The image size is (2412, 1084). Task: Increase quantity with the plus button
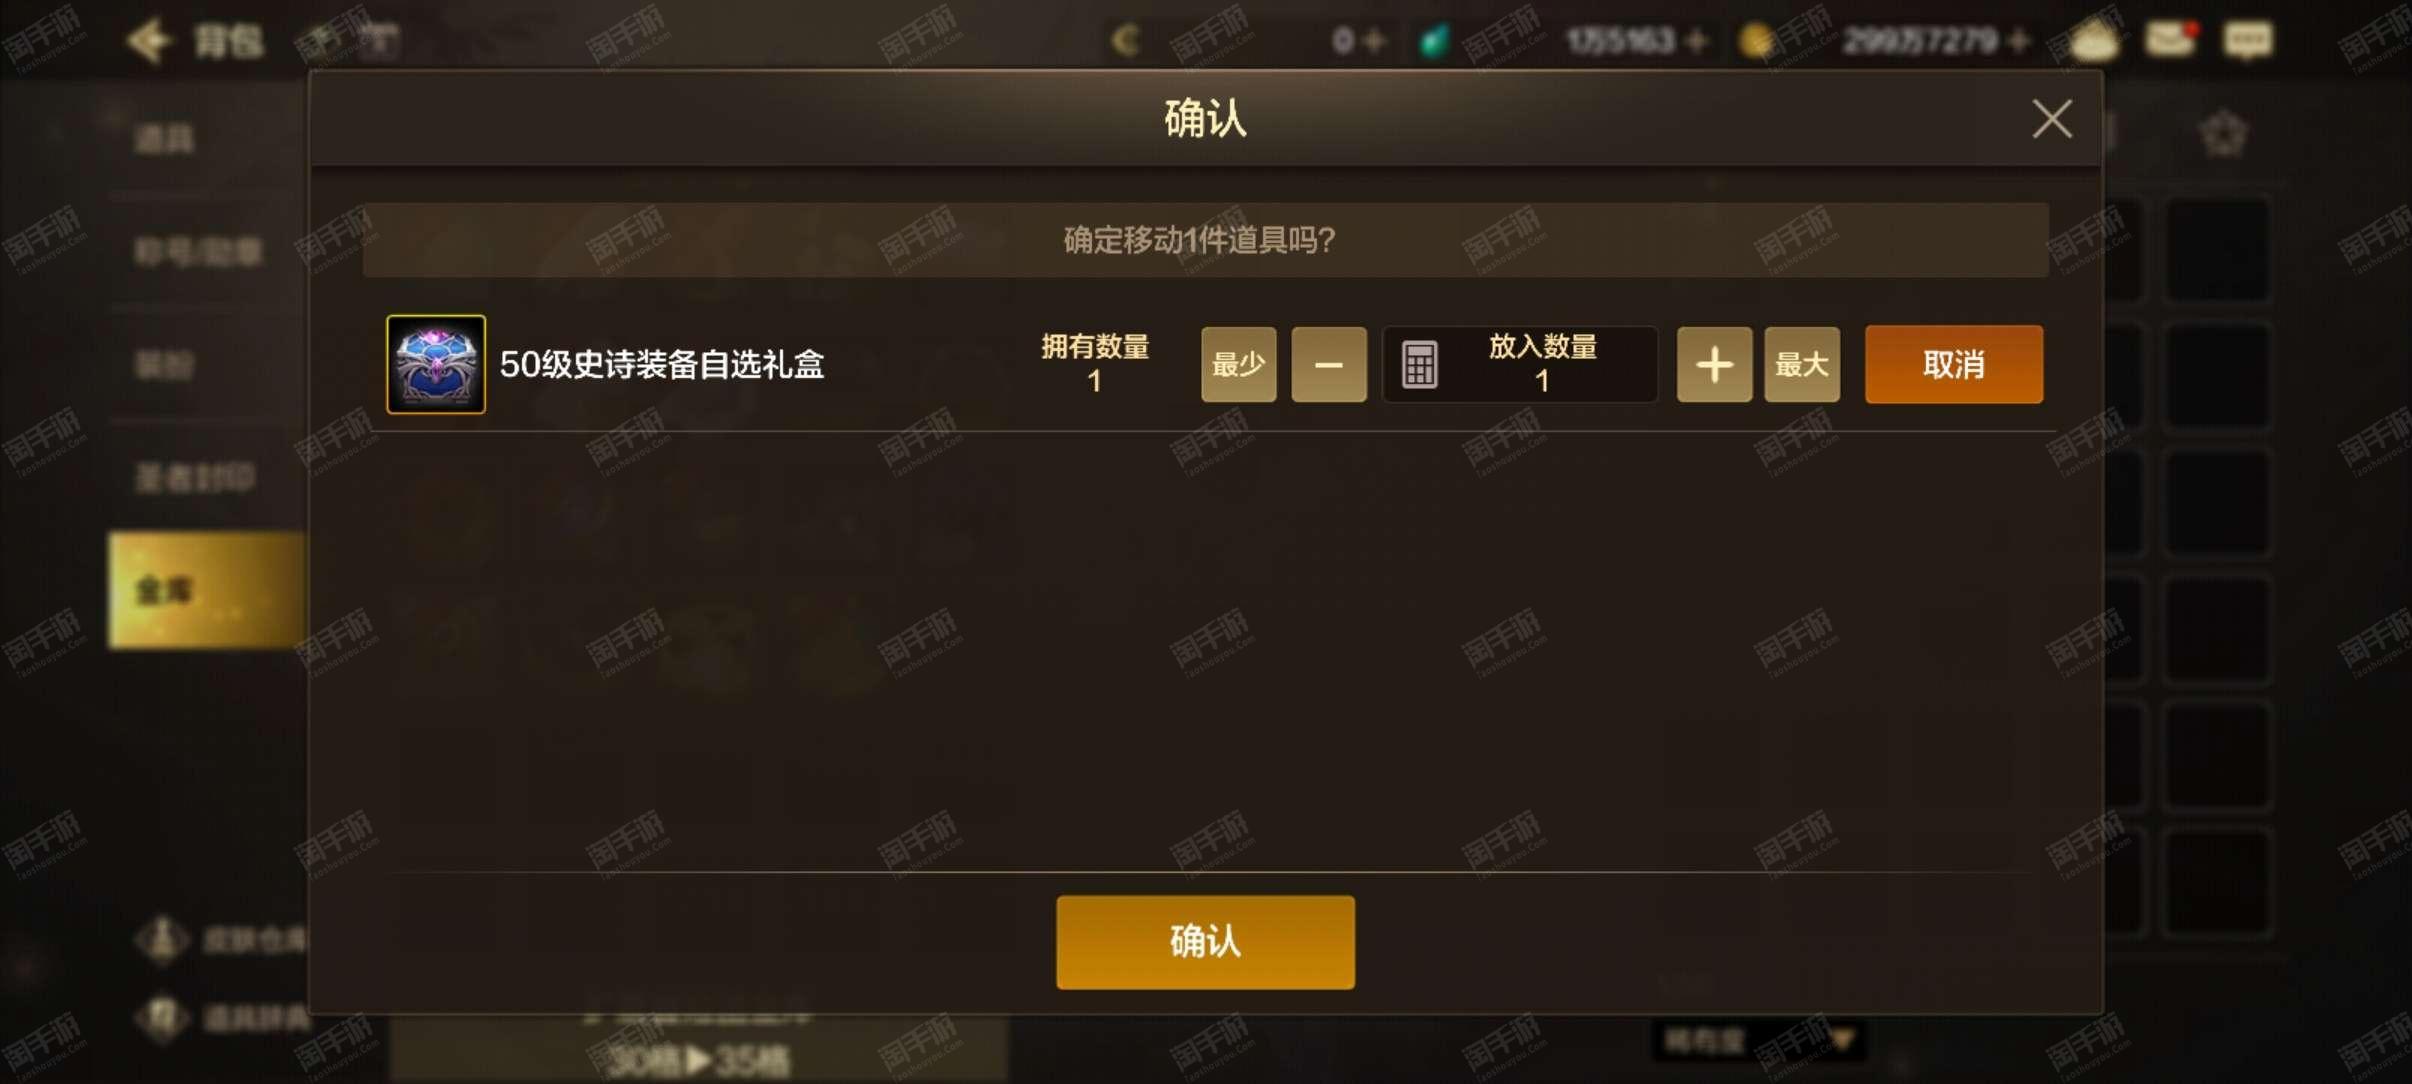(1714, 364)
